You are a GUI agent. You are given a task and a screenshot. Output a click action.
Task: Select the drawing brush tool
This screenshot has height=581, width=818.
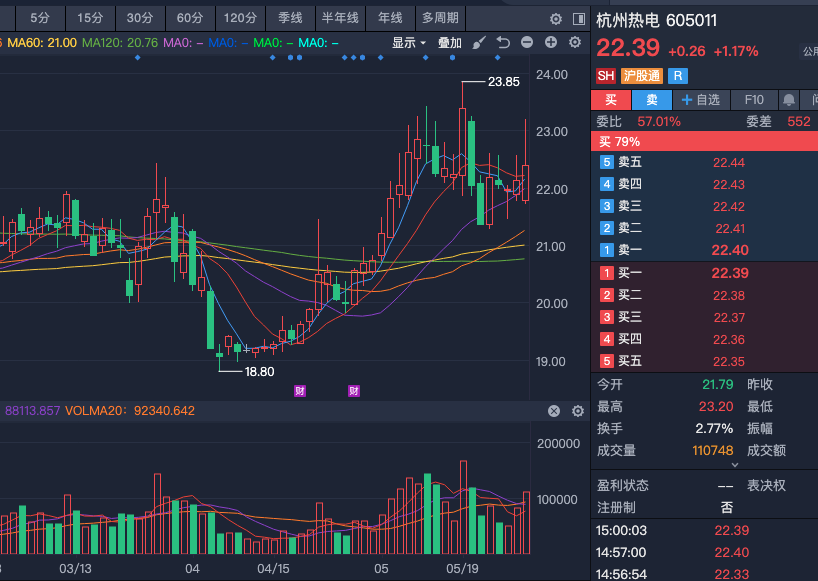pos(479,43)
